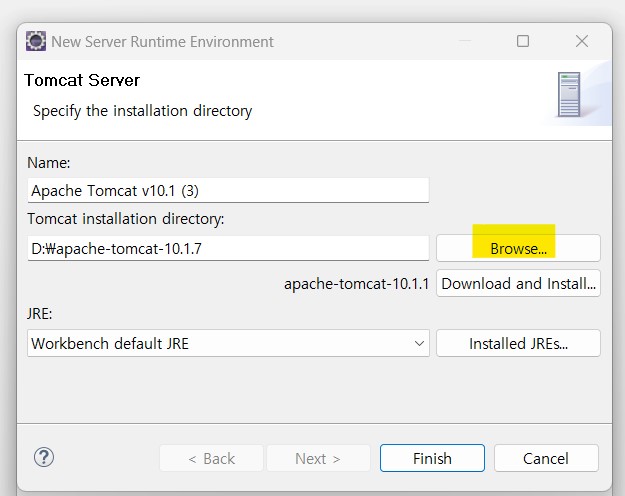Click the Tomcat Server heading text
The width and height of the screenshot is (625, 496).
[82, 81]
